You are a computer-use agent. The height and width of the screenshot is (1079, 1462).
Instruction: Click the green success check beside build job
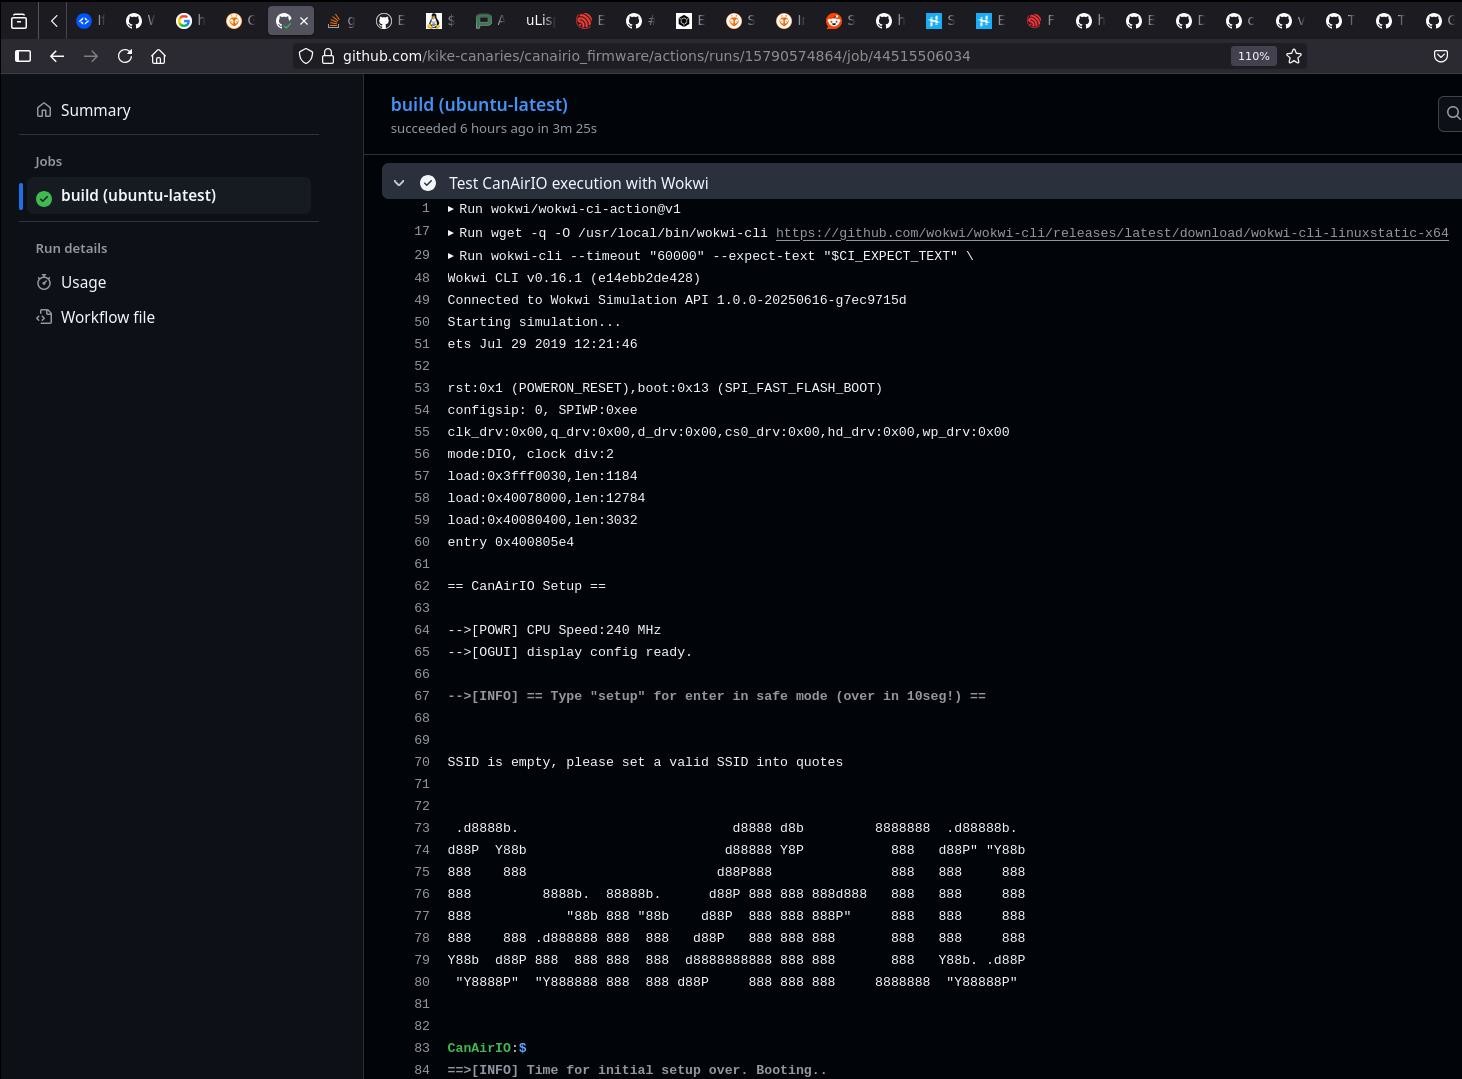pos(44,196)
